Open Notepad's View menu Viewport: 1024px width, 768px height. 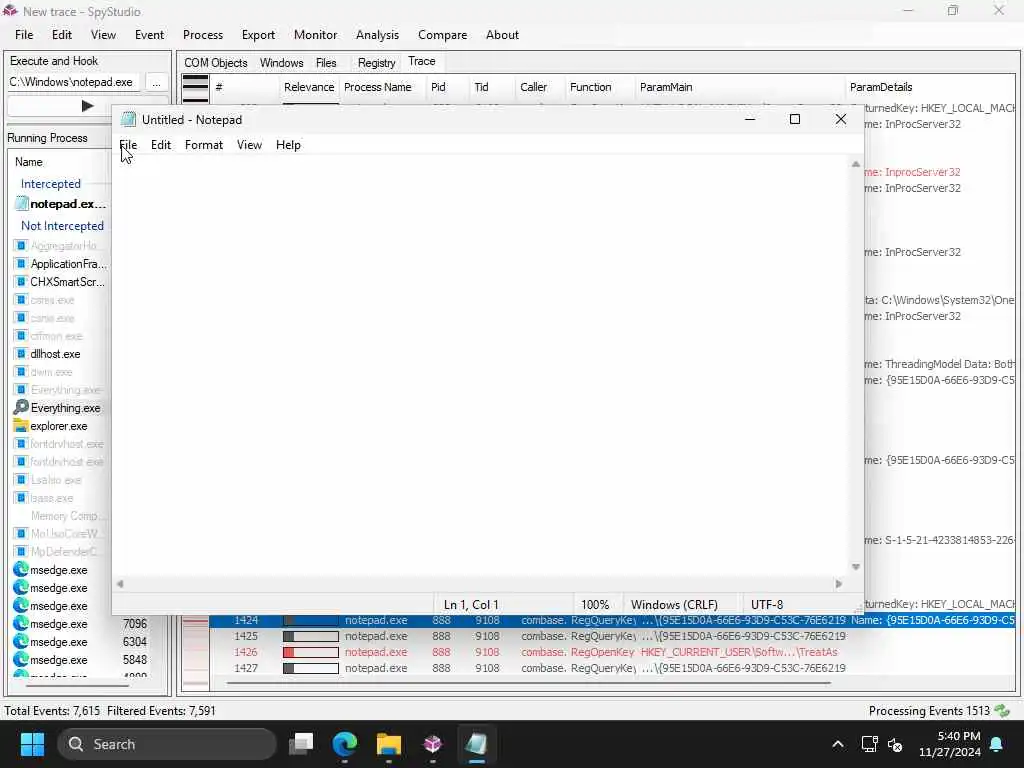pyautogui.click(x=249, y=145)
